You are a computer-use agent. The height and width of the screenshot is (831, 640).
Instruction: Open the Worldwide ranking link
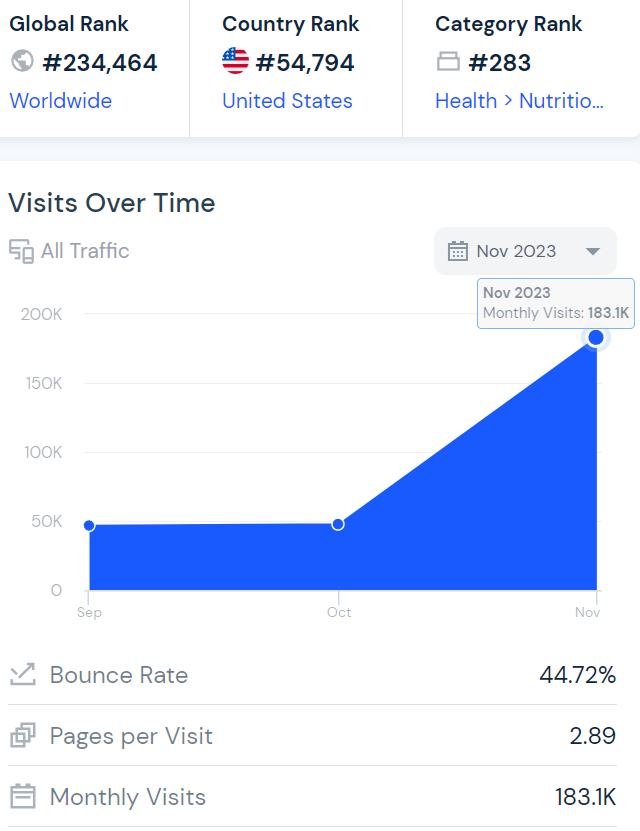(61, 101)
